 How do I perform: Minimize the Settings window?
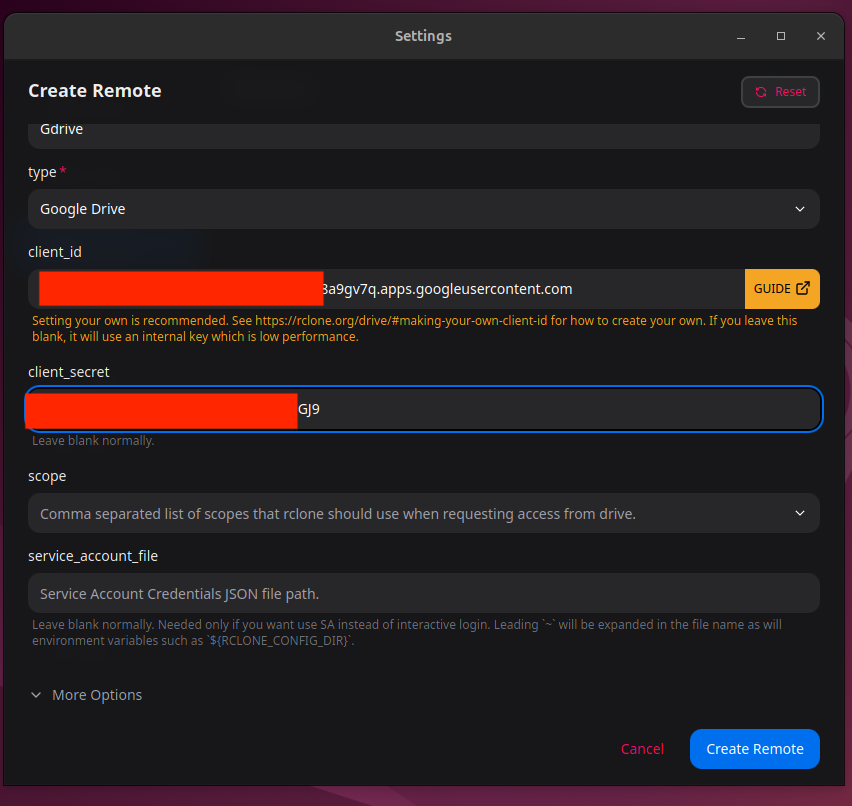(741, 36)
